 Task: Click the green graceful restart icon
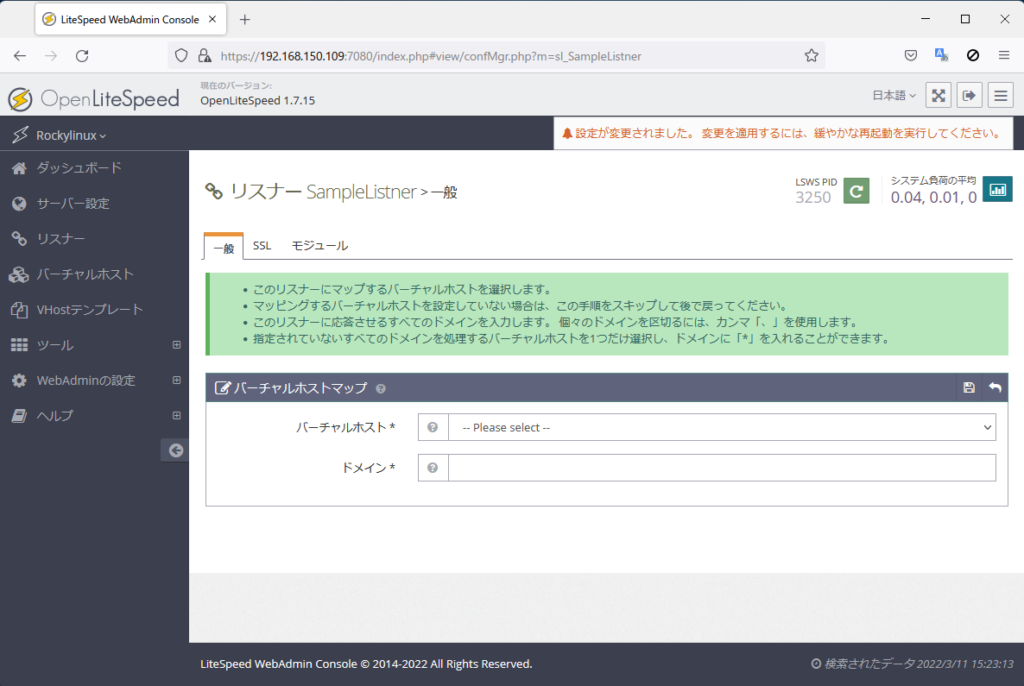pos(856,190)
